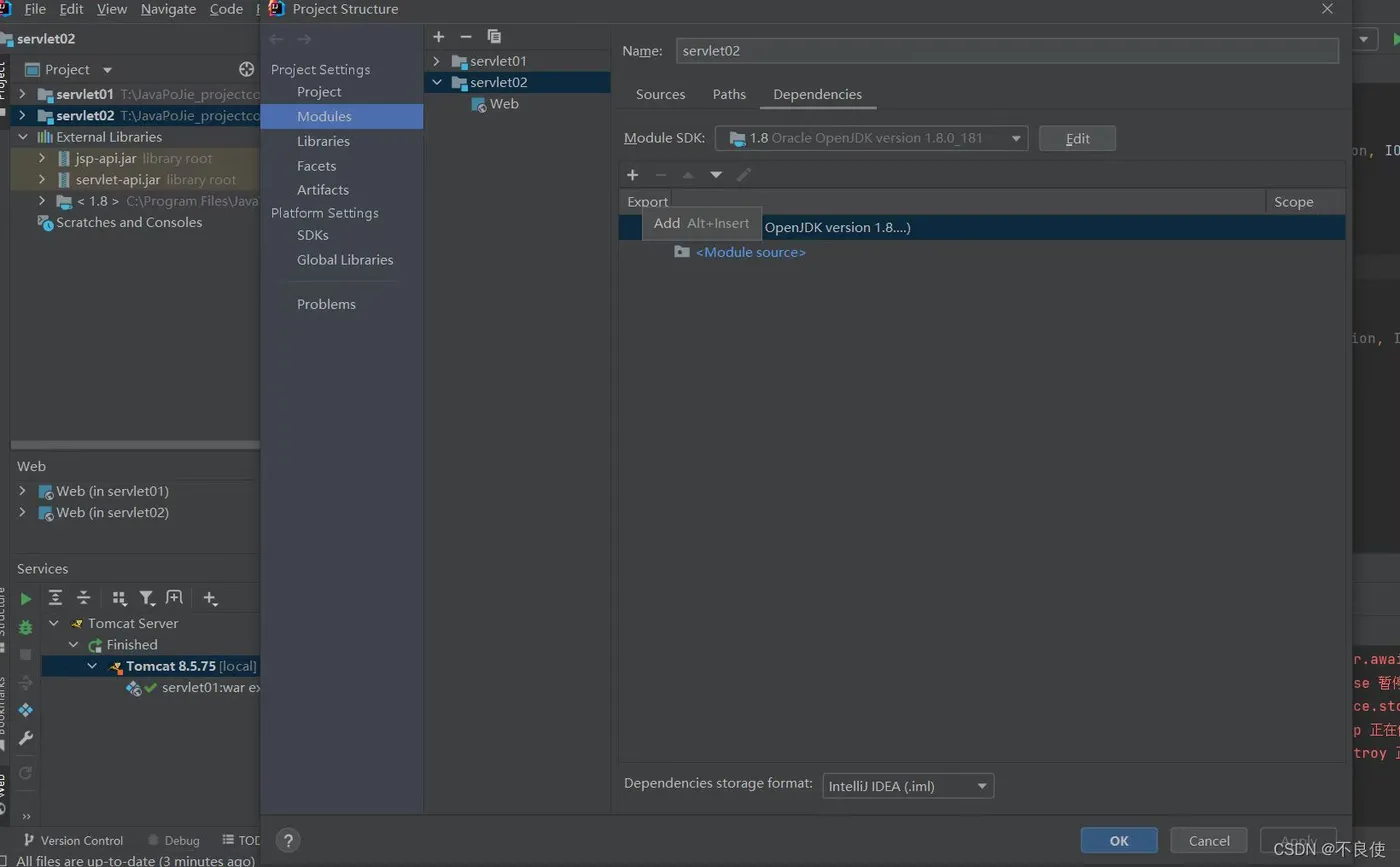Click Expand All icon in Services toolbar
The image size is (1400, 867).
pos(56,598)
